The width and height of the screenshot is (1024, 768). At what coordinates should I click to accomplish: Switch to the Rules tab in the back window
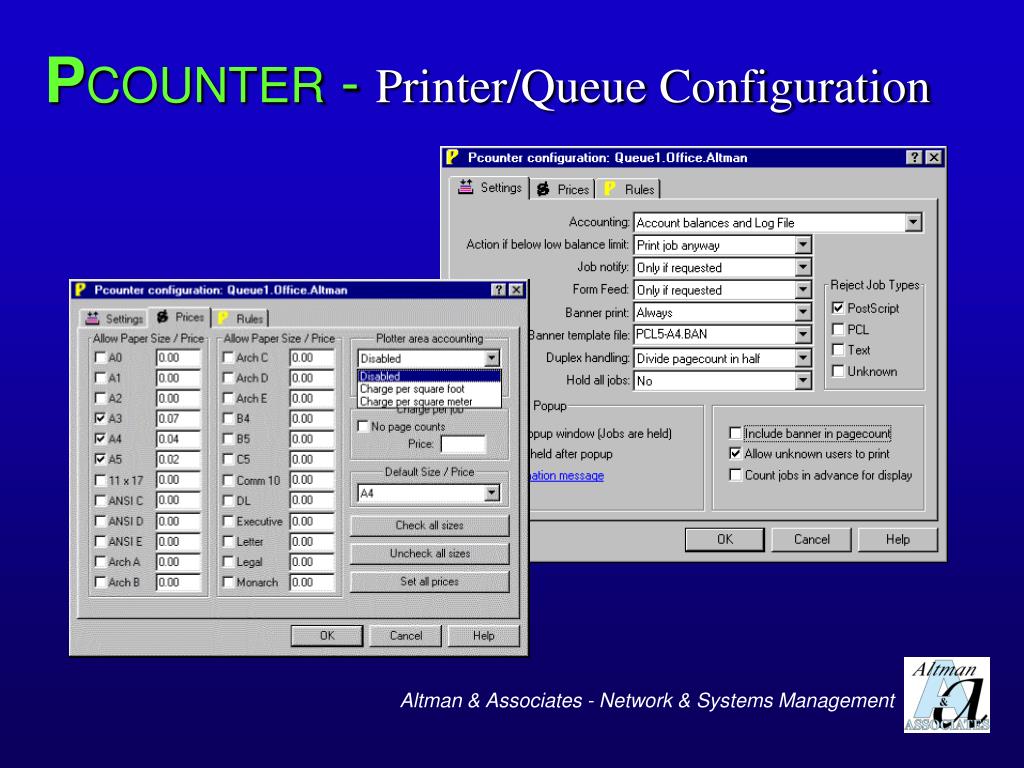628,189
